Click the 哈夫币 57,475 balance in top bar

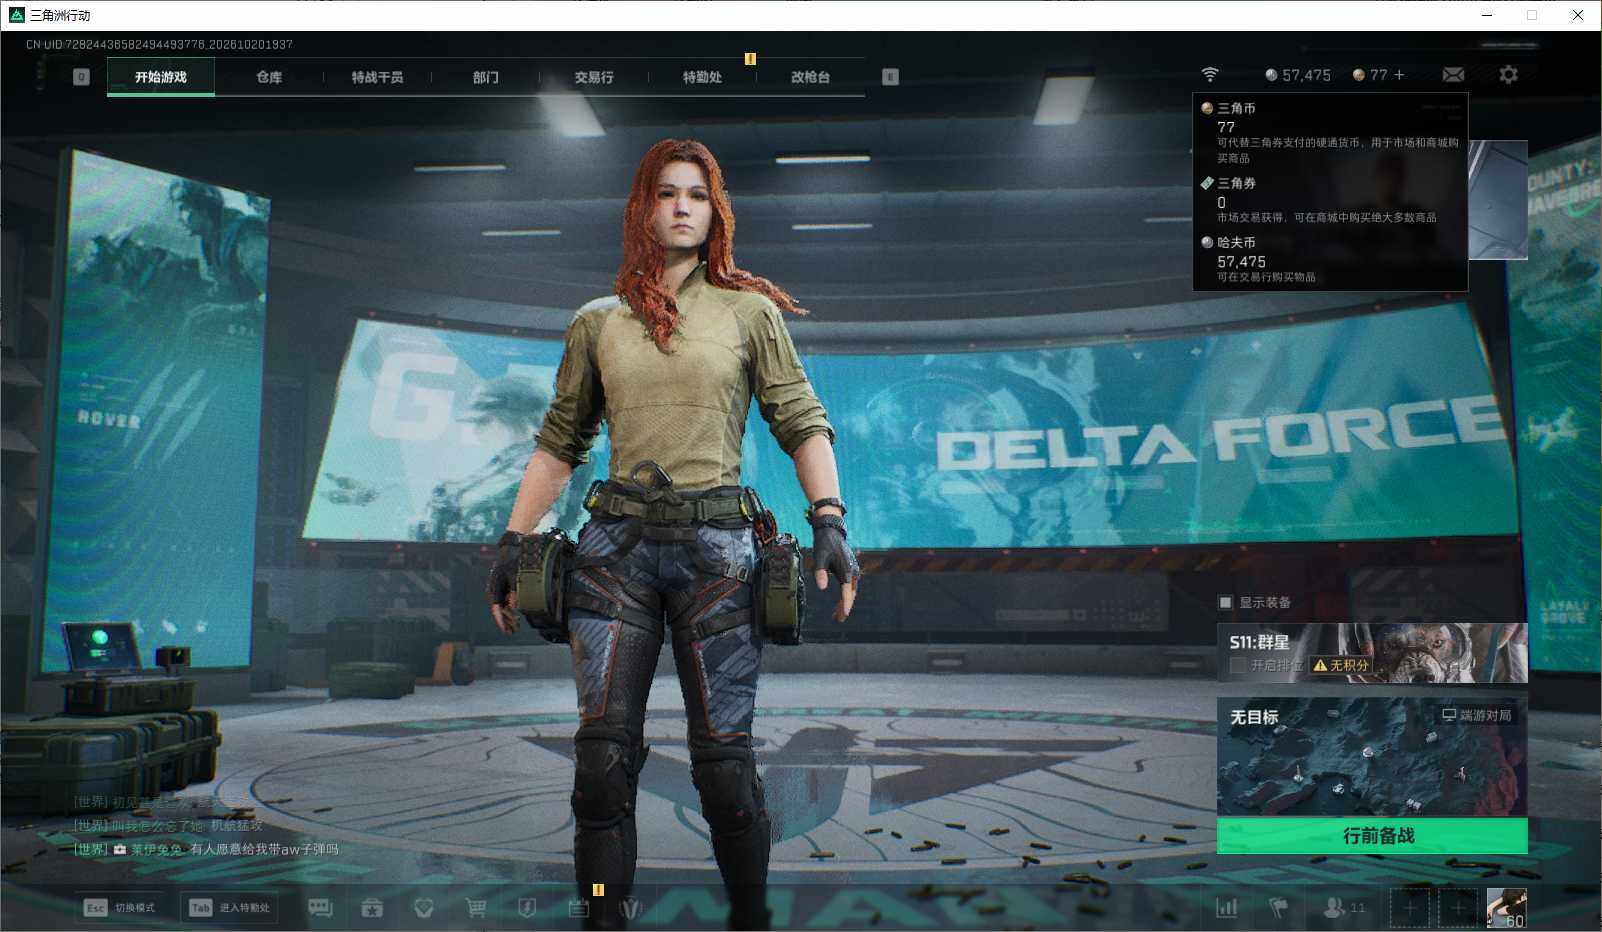coord(1298,75)
